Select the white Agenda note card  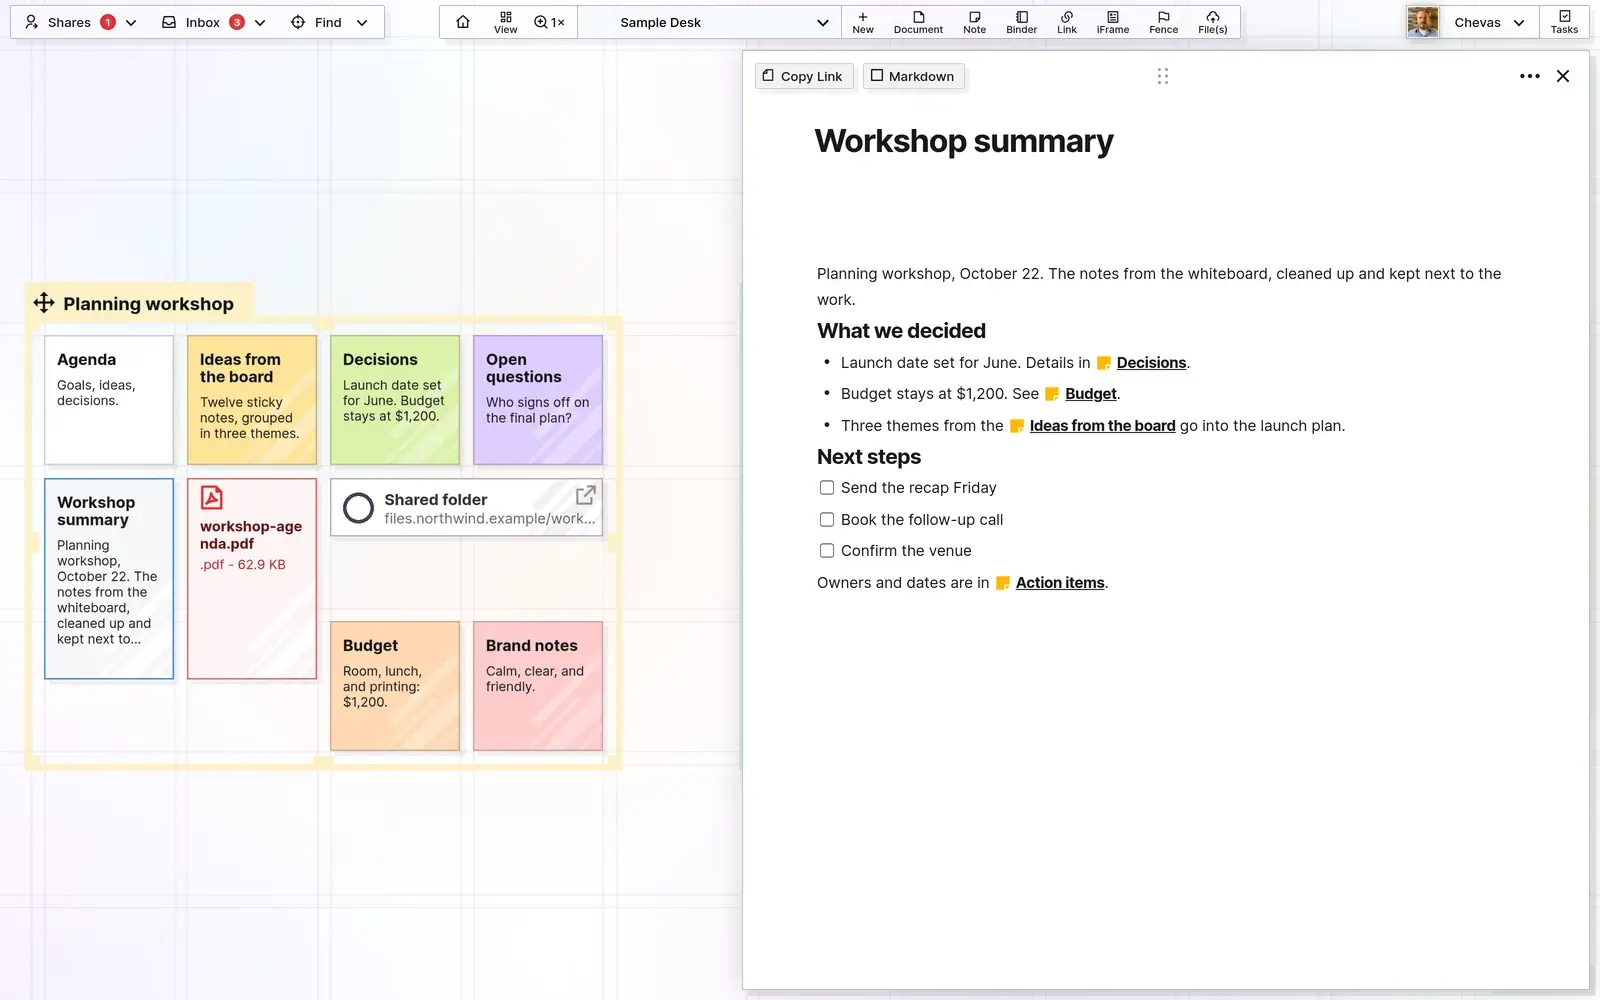(x=109, y=400)
